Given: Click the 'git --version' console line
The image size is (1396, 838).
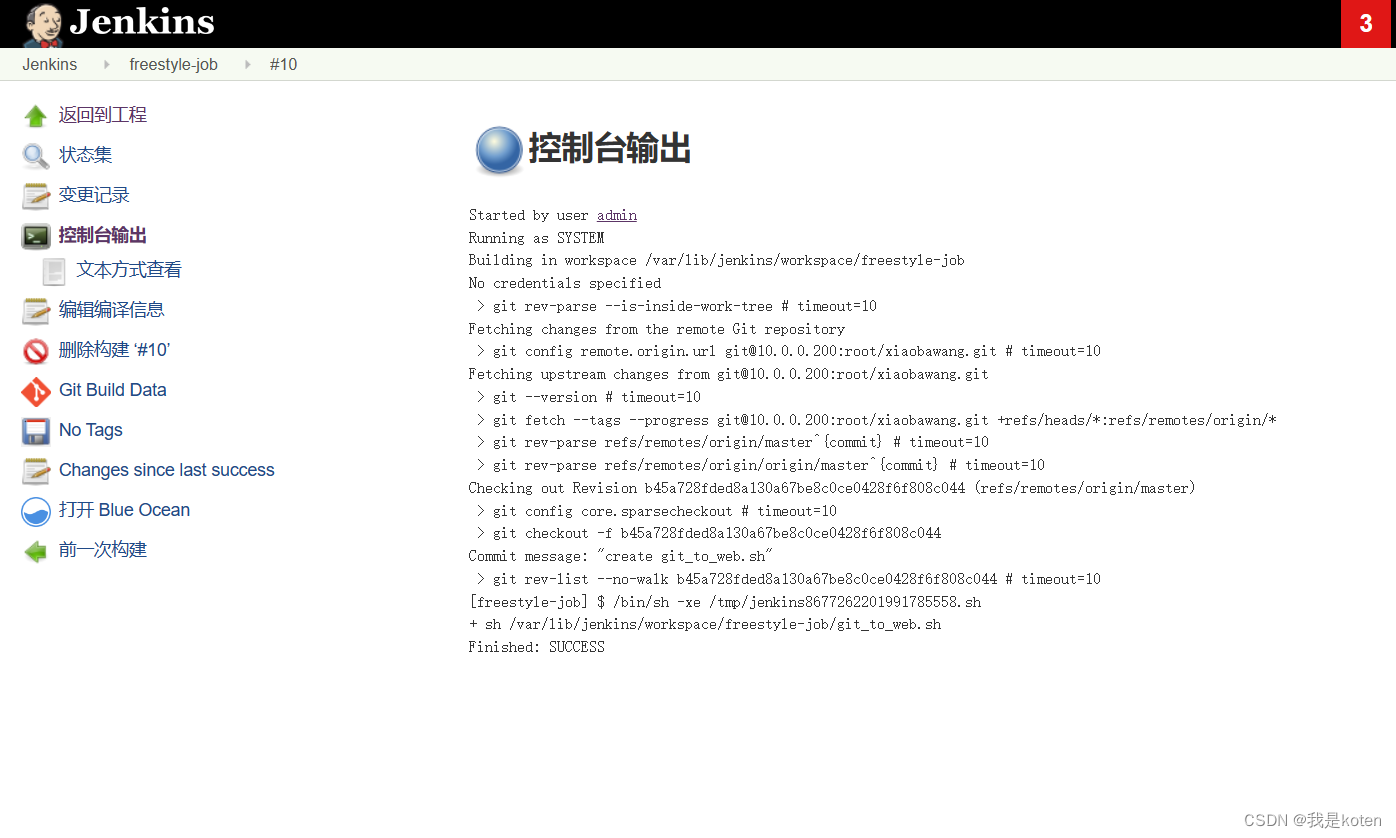Looking at the screenshot, I should click(588, 397).
